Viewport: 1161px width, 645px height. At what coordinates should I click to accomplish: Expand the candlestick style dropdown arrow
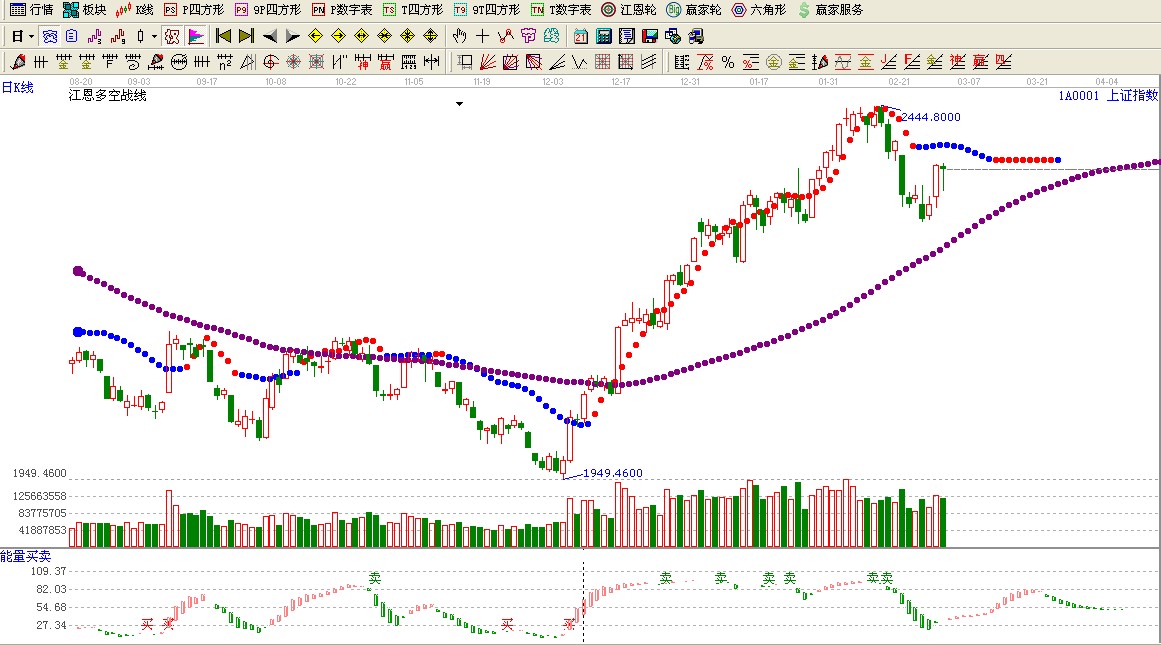coord(154,36)
